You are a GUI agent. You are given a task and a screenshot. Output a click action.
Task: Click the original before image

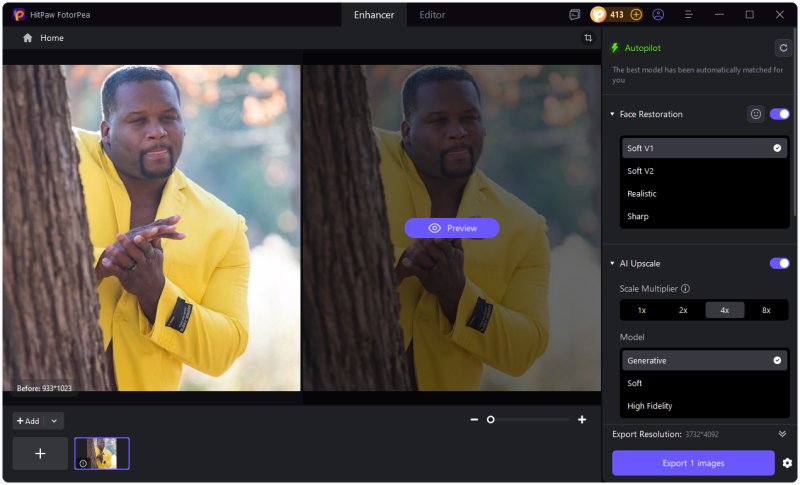coord(152,228)
